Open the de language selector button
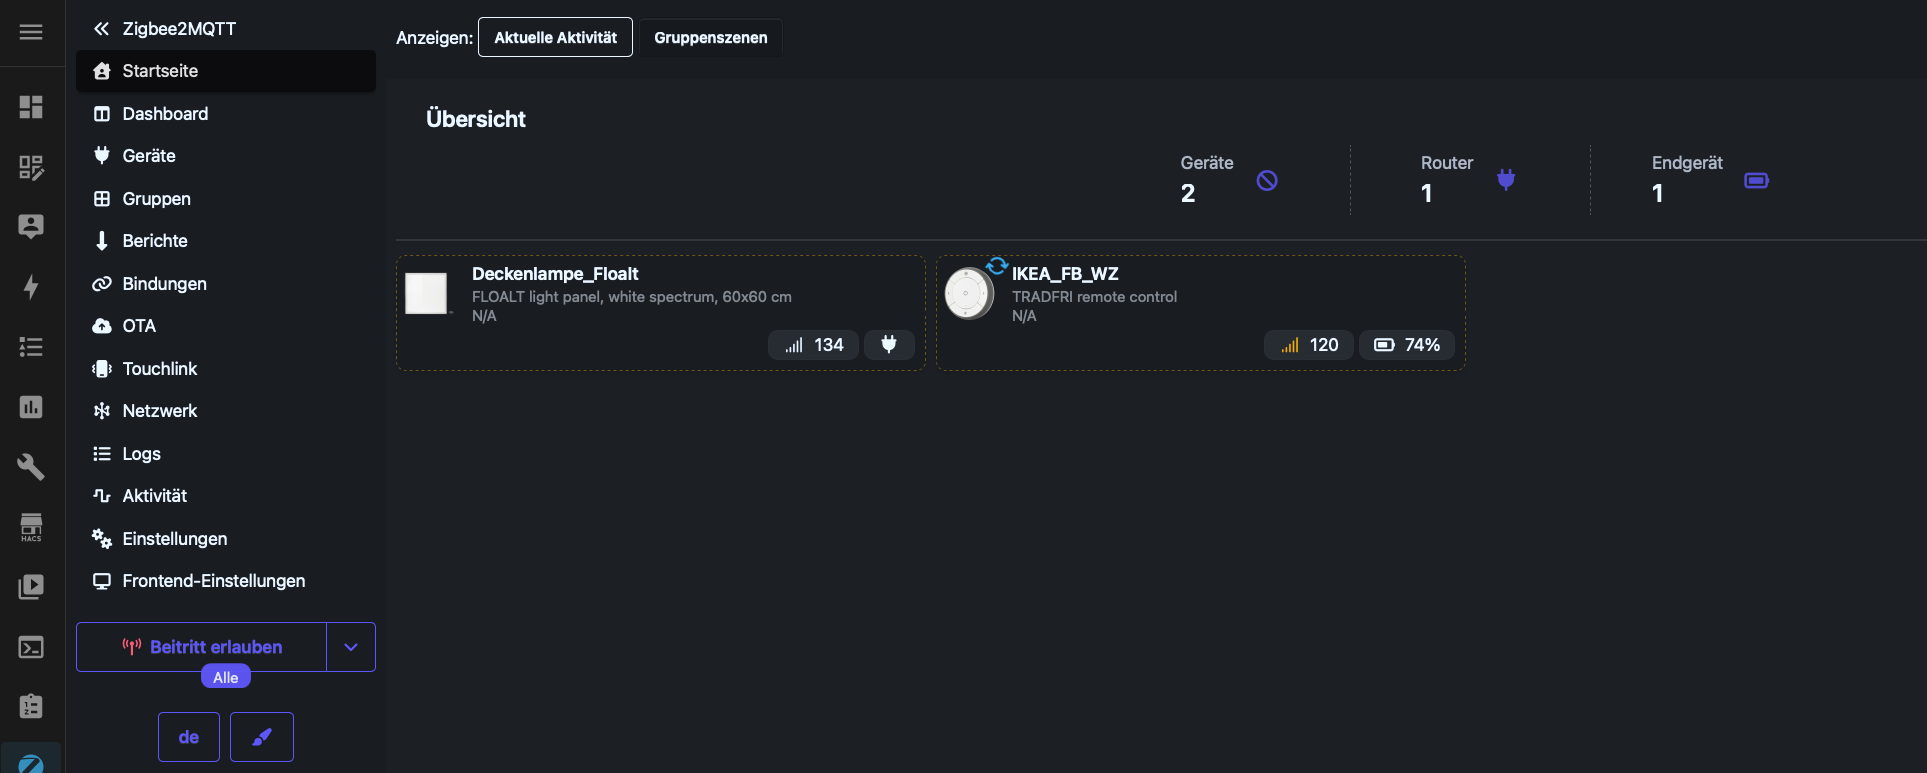This screenshot has width=1927, height=773. coord(188,737)
